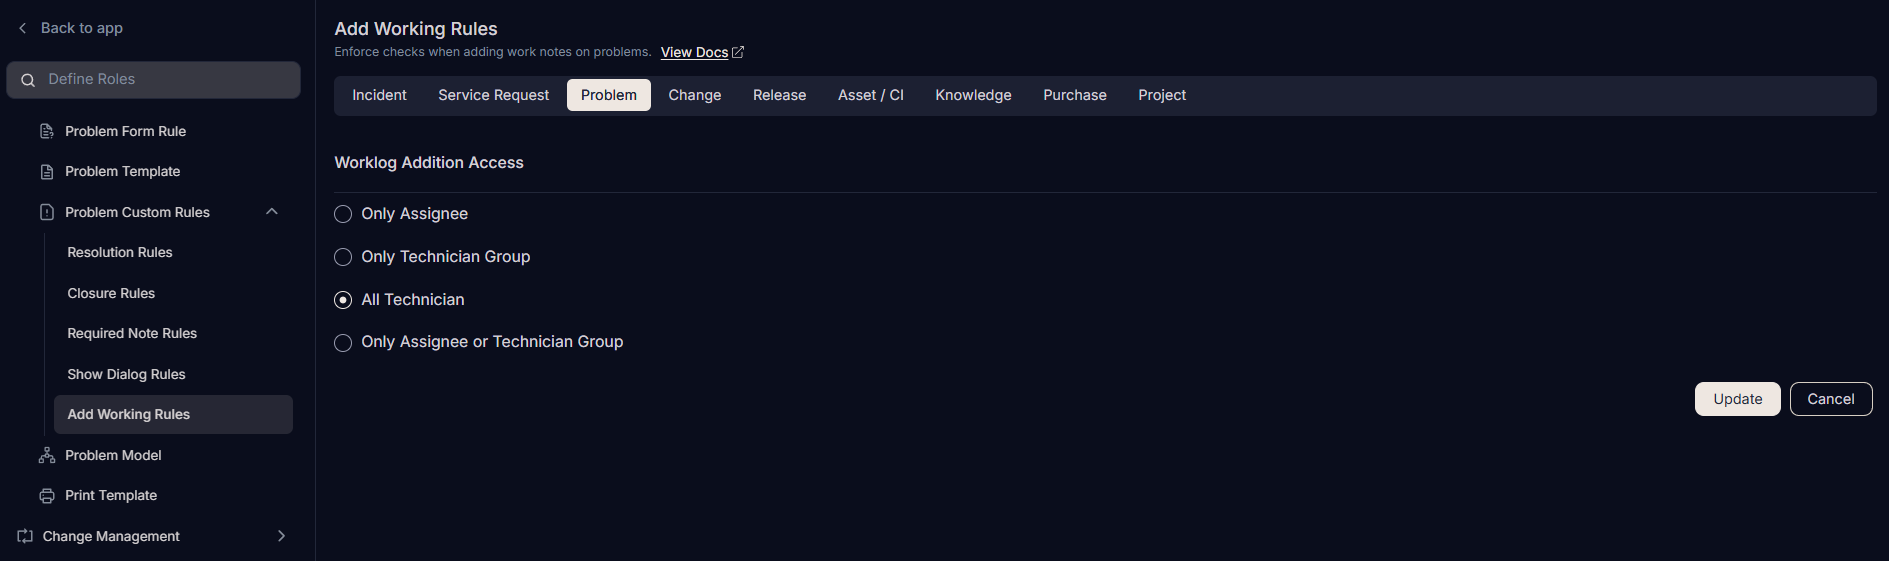1889x561 pixels.
Task: Open the Problem tab
Action: 609,95
